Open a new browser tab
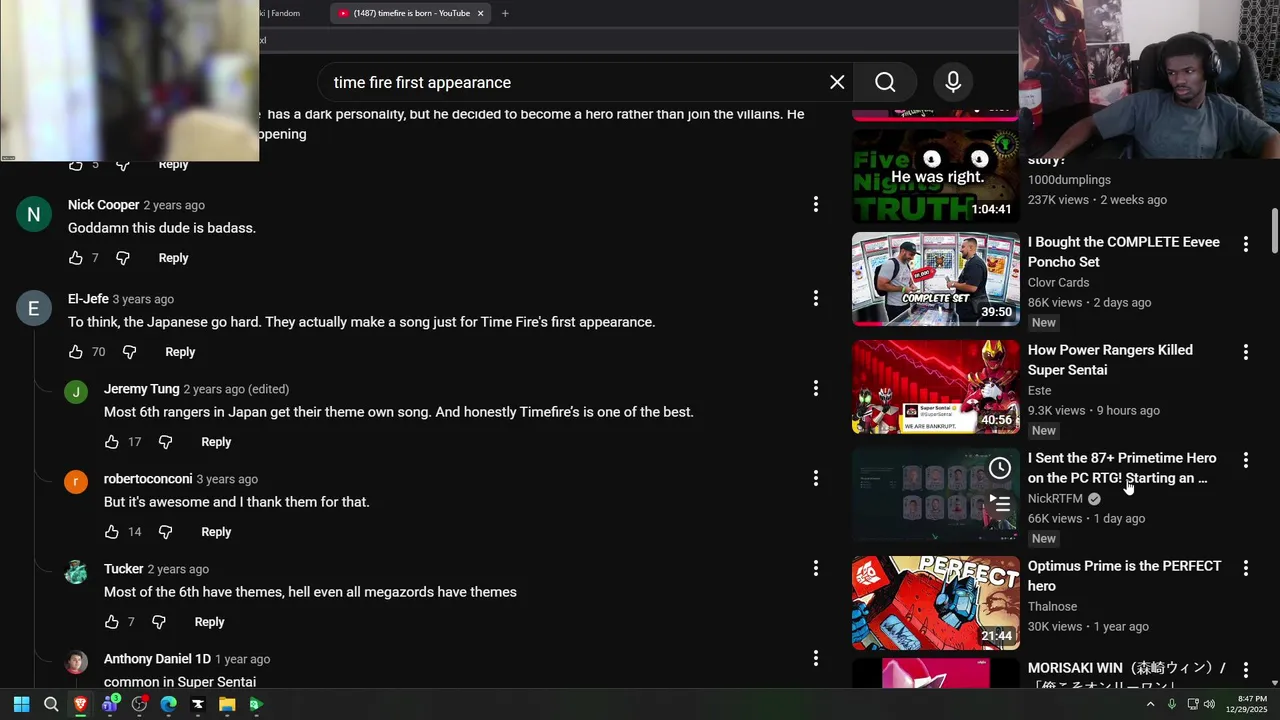This screenshot has width=1280, height=720. (505, 13)
